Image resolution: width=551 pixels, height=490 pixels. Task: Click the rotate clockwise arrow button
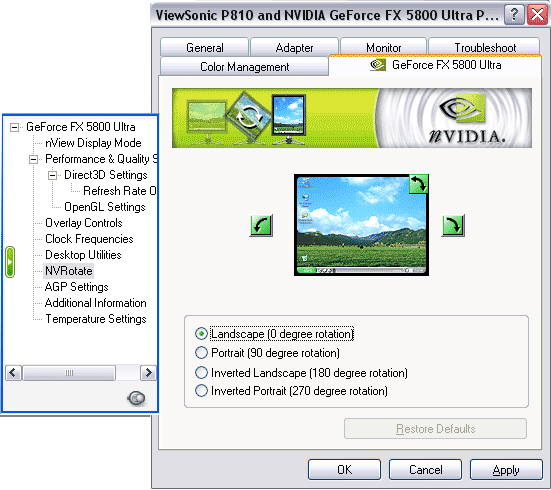pos(453,225)
